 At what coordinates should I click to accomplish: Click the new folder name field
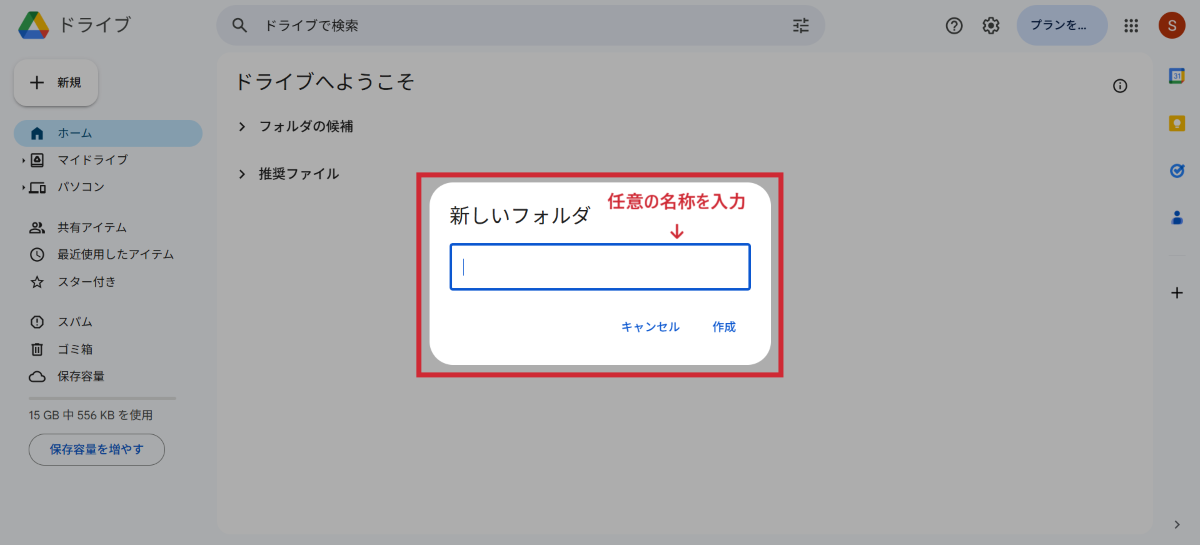[x=600, y=267]
